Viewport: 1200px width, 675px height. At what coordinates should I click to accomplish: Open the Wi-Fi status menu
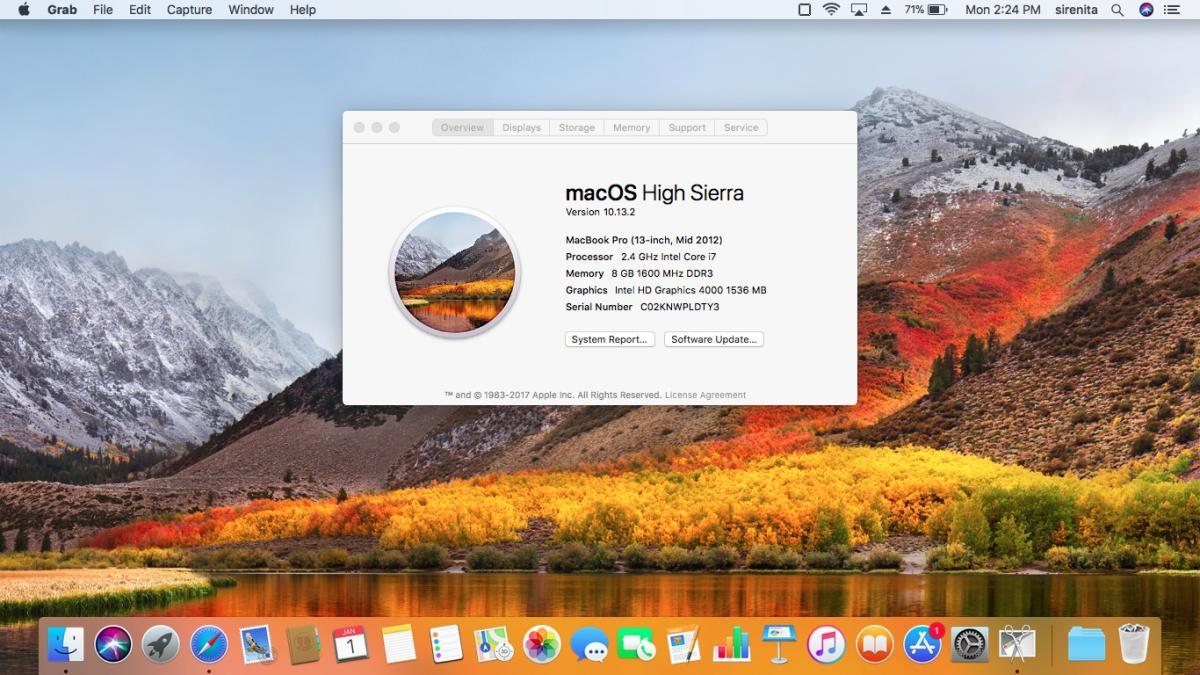pyautogui.click(x=831, y=10)
